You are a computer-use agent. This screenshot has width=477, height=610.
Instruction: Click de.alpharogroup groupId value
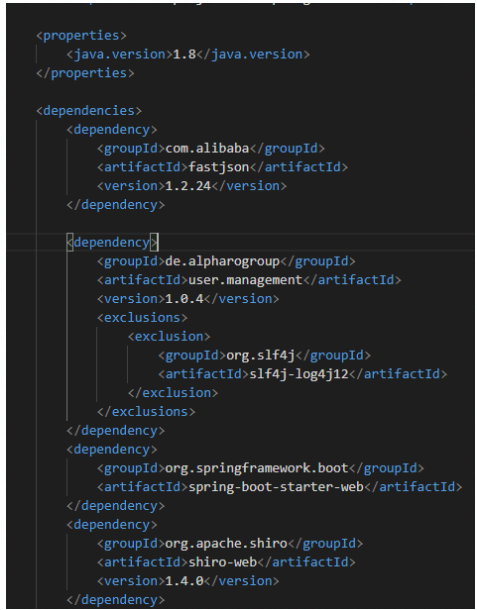click(x=223, y=261)
